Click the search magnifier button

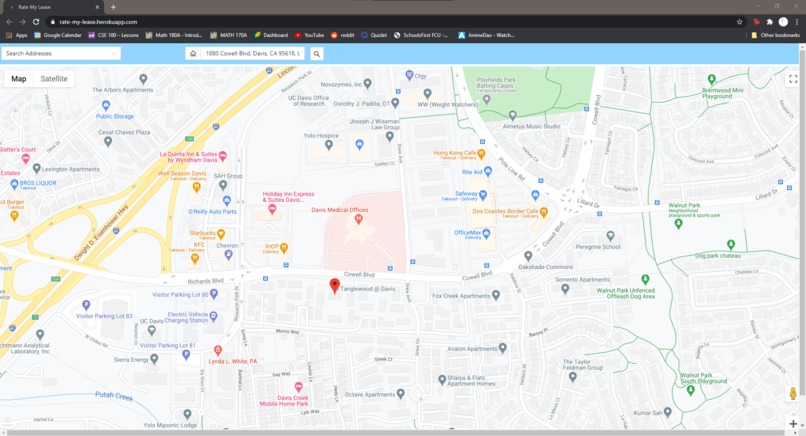pyautogui.click(x=317, y=53)
